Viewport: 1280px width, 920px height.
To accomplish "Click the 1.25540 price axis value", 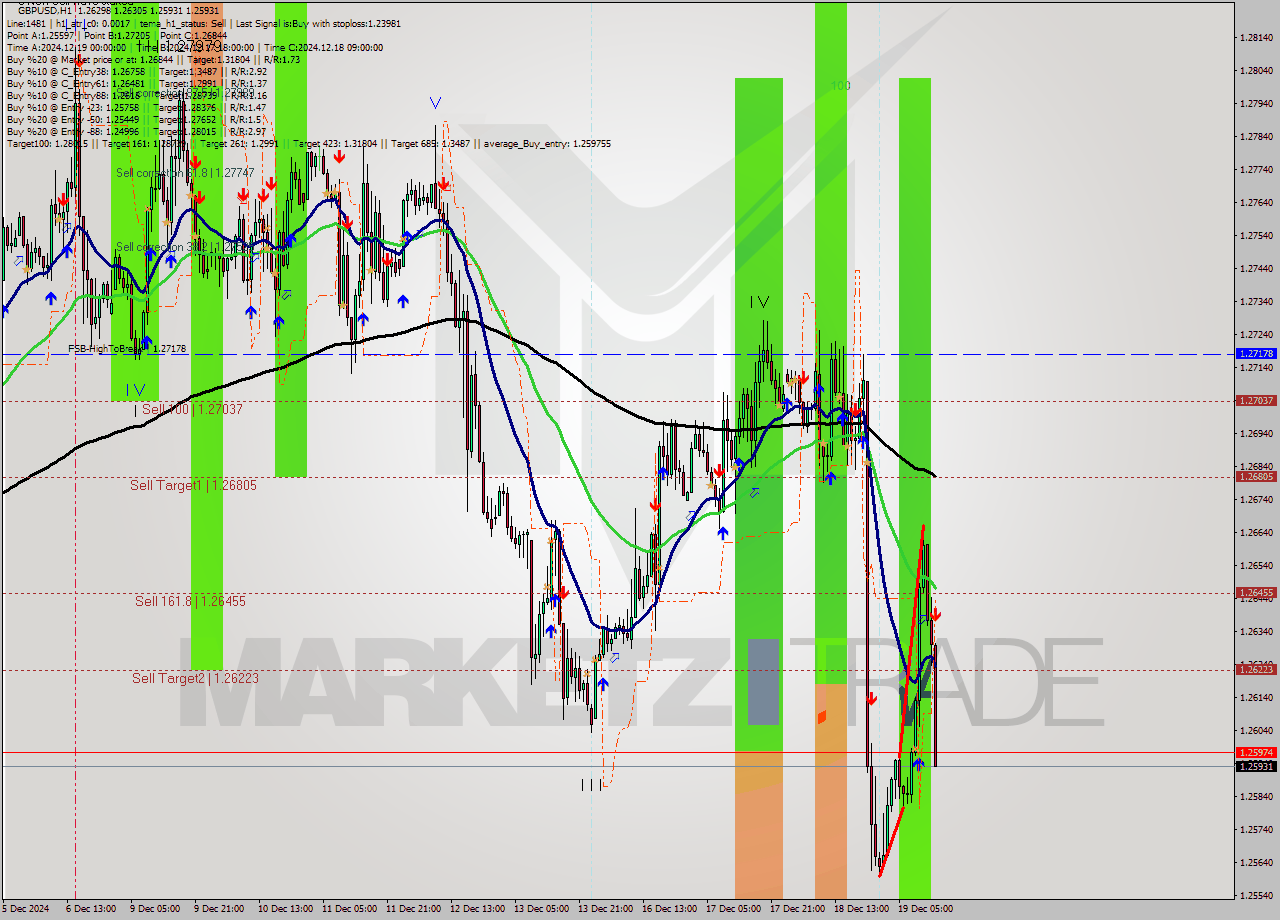I will 1256,895.
